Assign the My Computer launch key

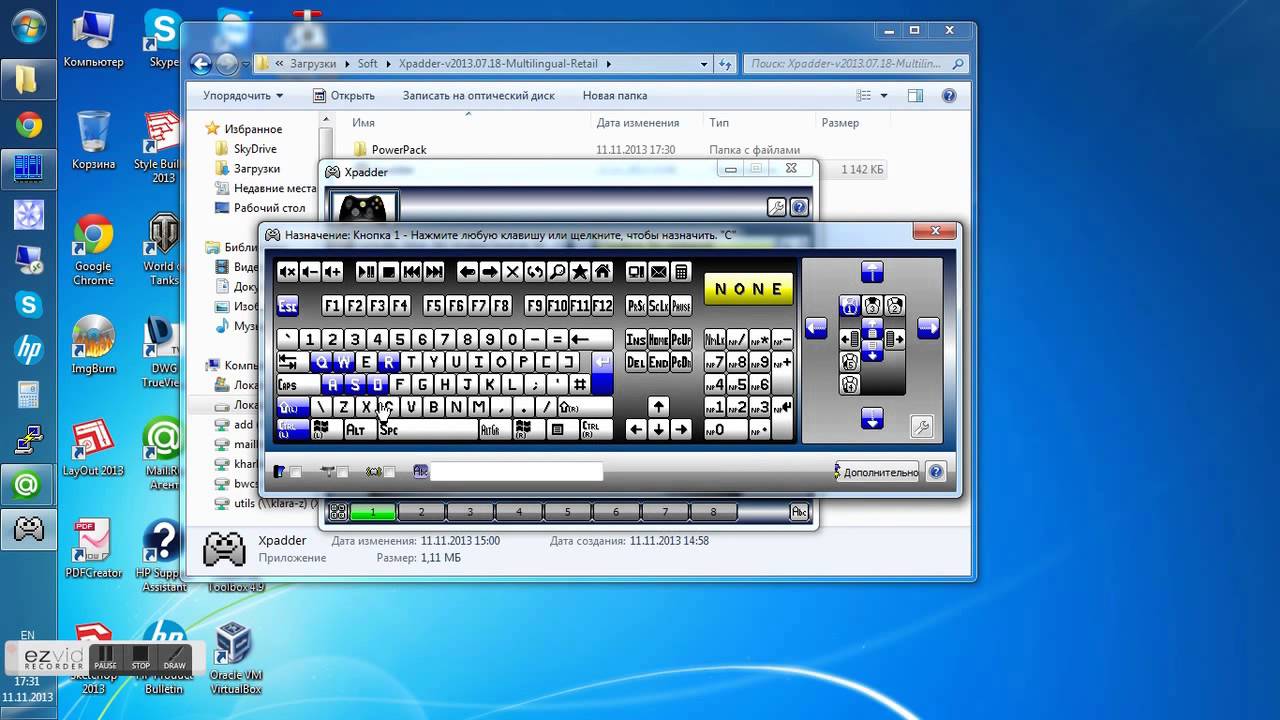point(636,271)
